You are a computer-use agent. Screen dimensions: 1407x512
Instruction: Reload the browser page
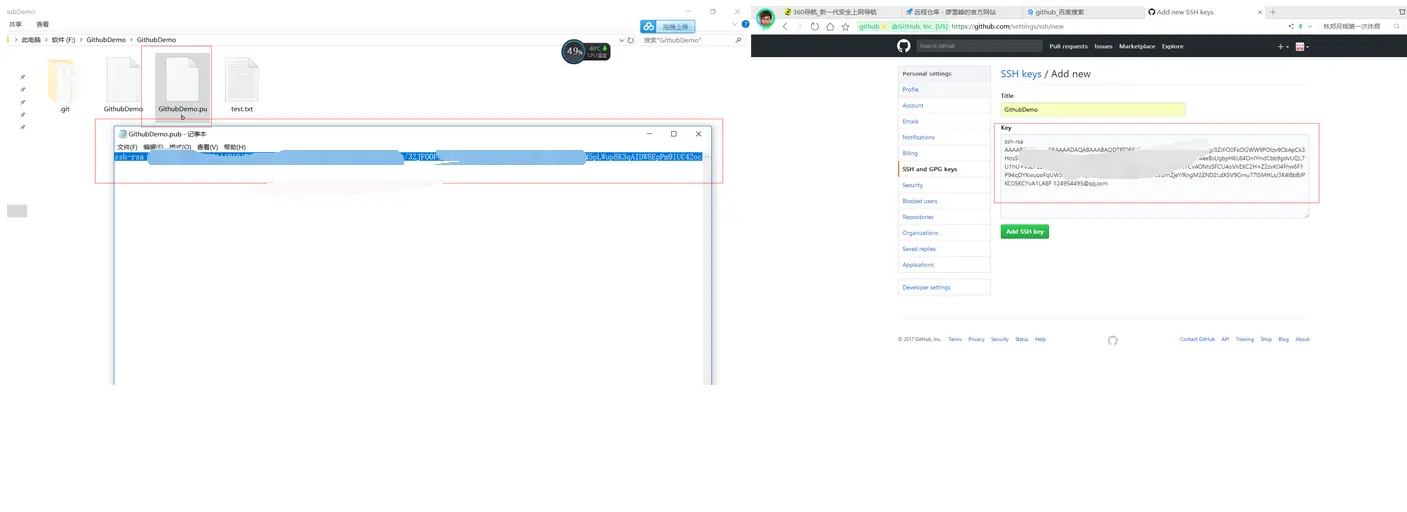815,27
